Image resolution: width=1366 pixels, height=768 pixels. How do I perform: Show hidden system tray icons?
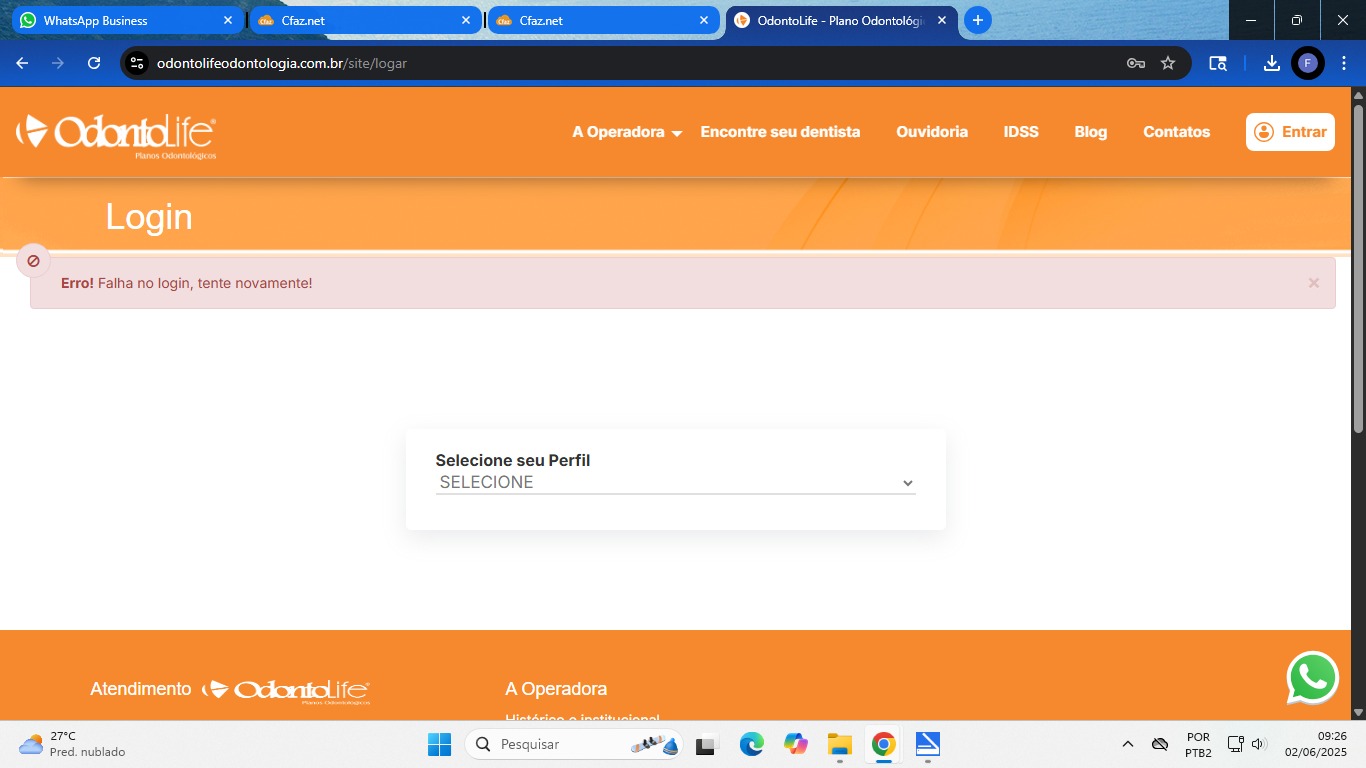[x=1128, y=744]
